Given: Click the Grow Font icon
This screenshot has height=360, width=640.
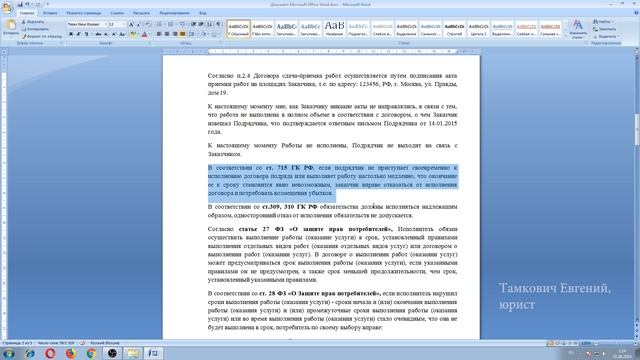Looking at the screenshot, I should [x=131, y=24].
